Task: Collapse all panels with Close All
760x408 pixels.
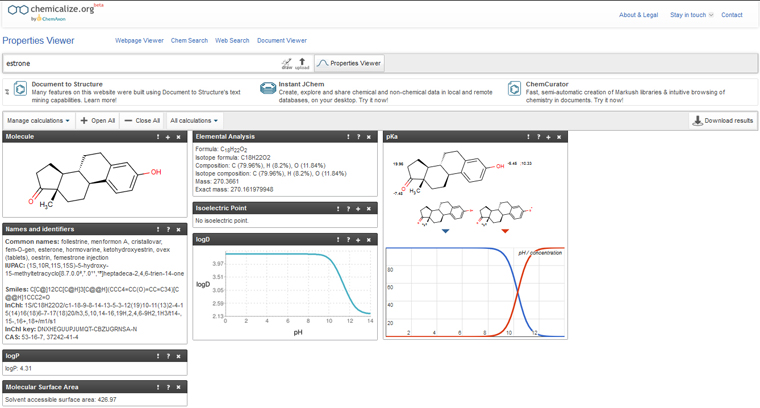Action: (142, 120)
